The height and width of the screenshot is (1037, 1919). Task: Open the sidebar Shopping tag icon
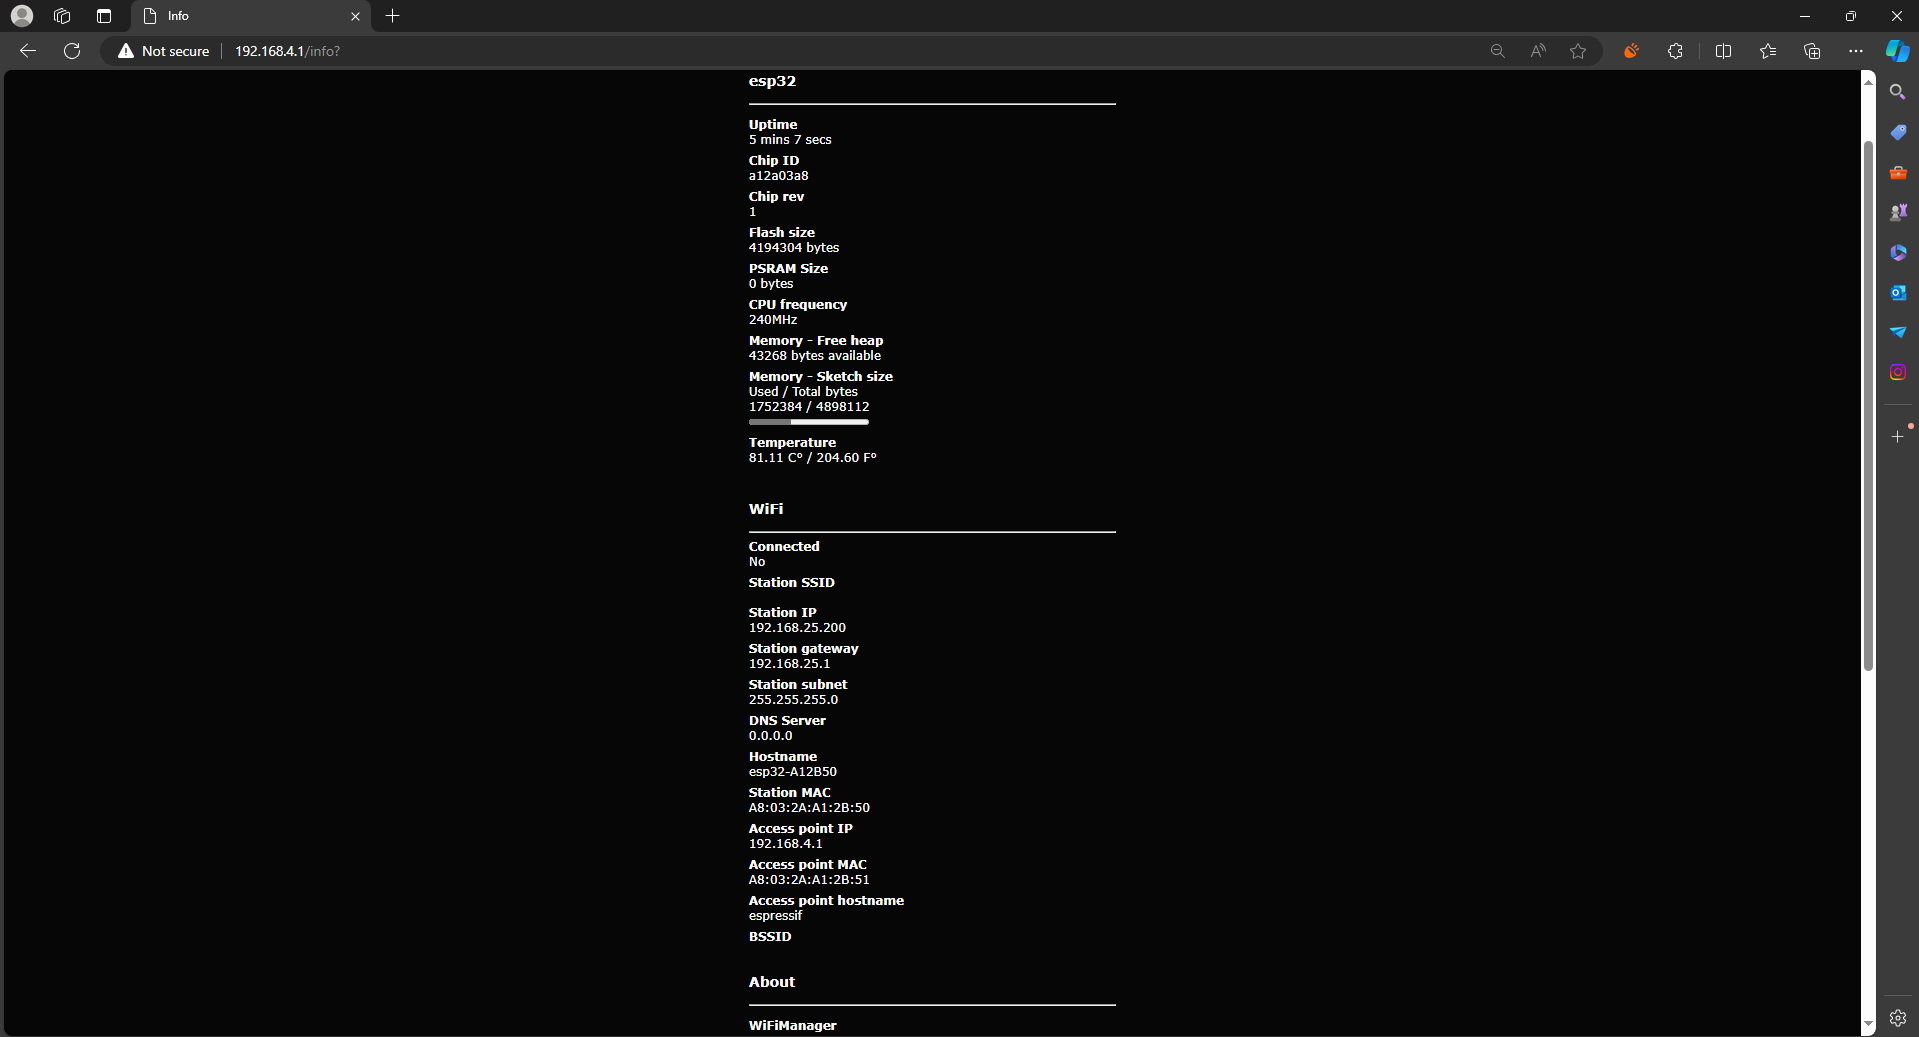[1897, 132]
